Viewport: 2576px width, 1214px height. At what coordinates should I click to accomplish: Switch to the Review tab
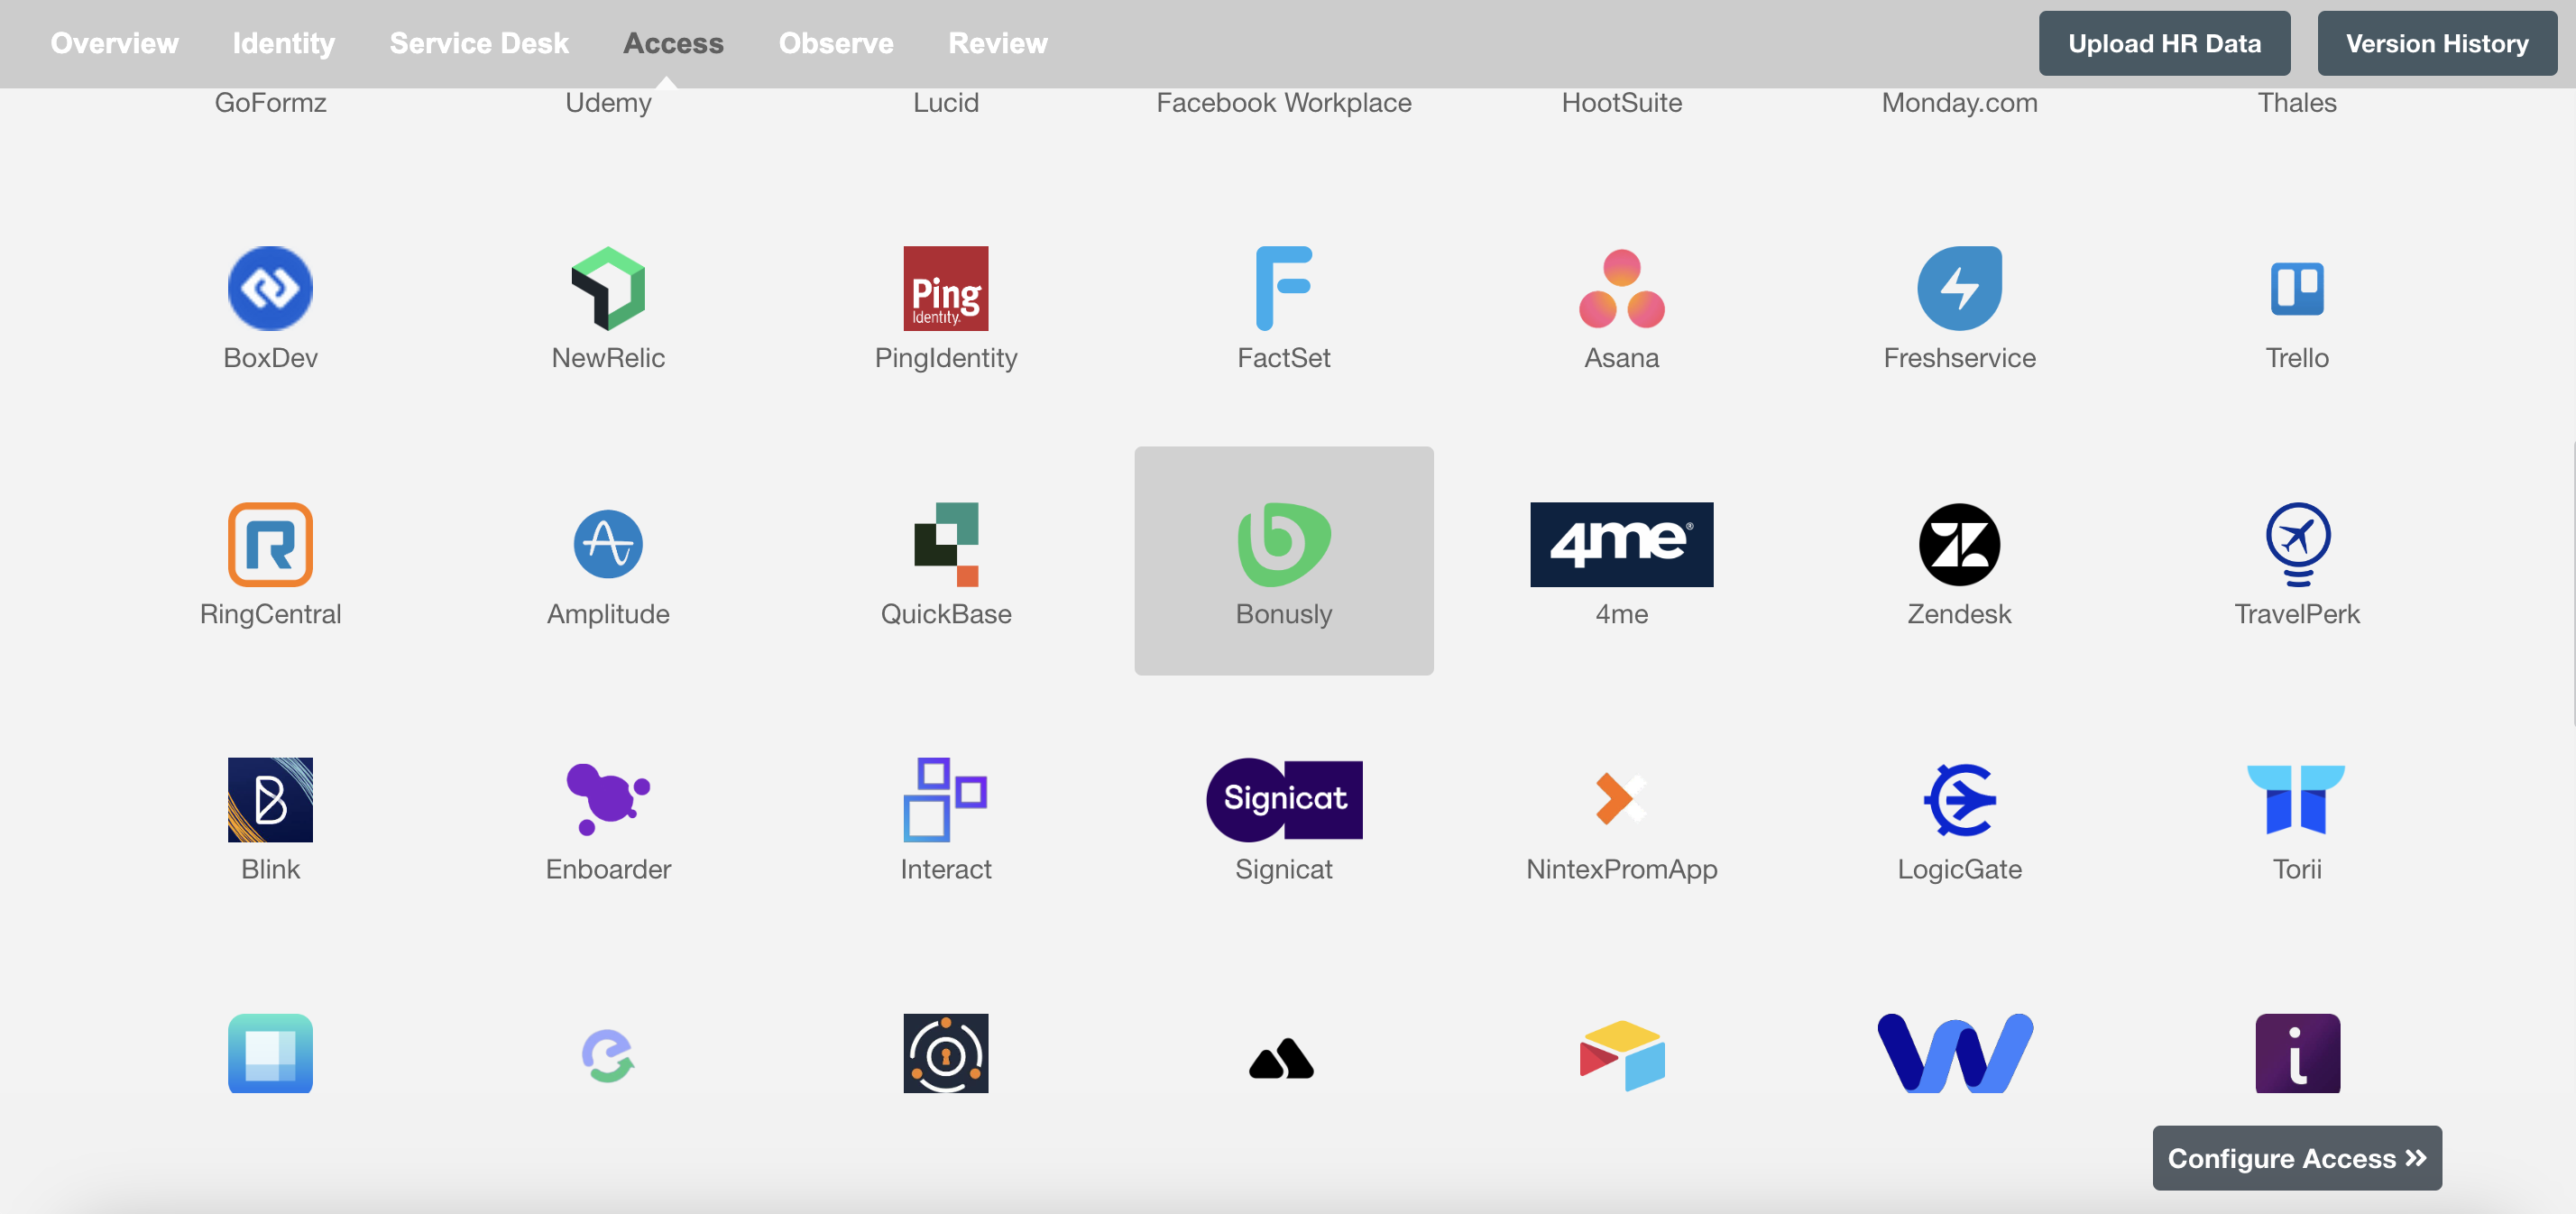click(998, 41)
